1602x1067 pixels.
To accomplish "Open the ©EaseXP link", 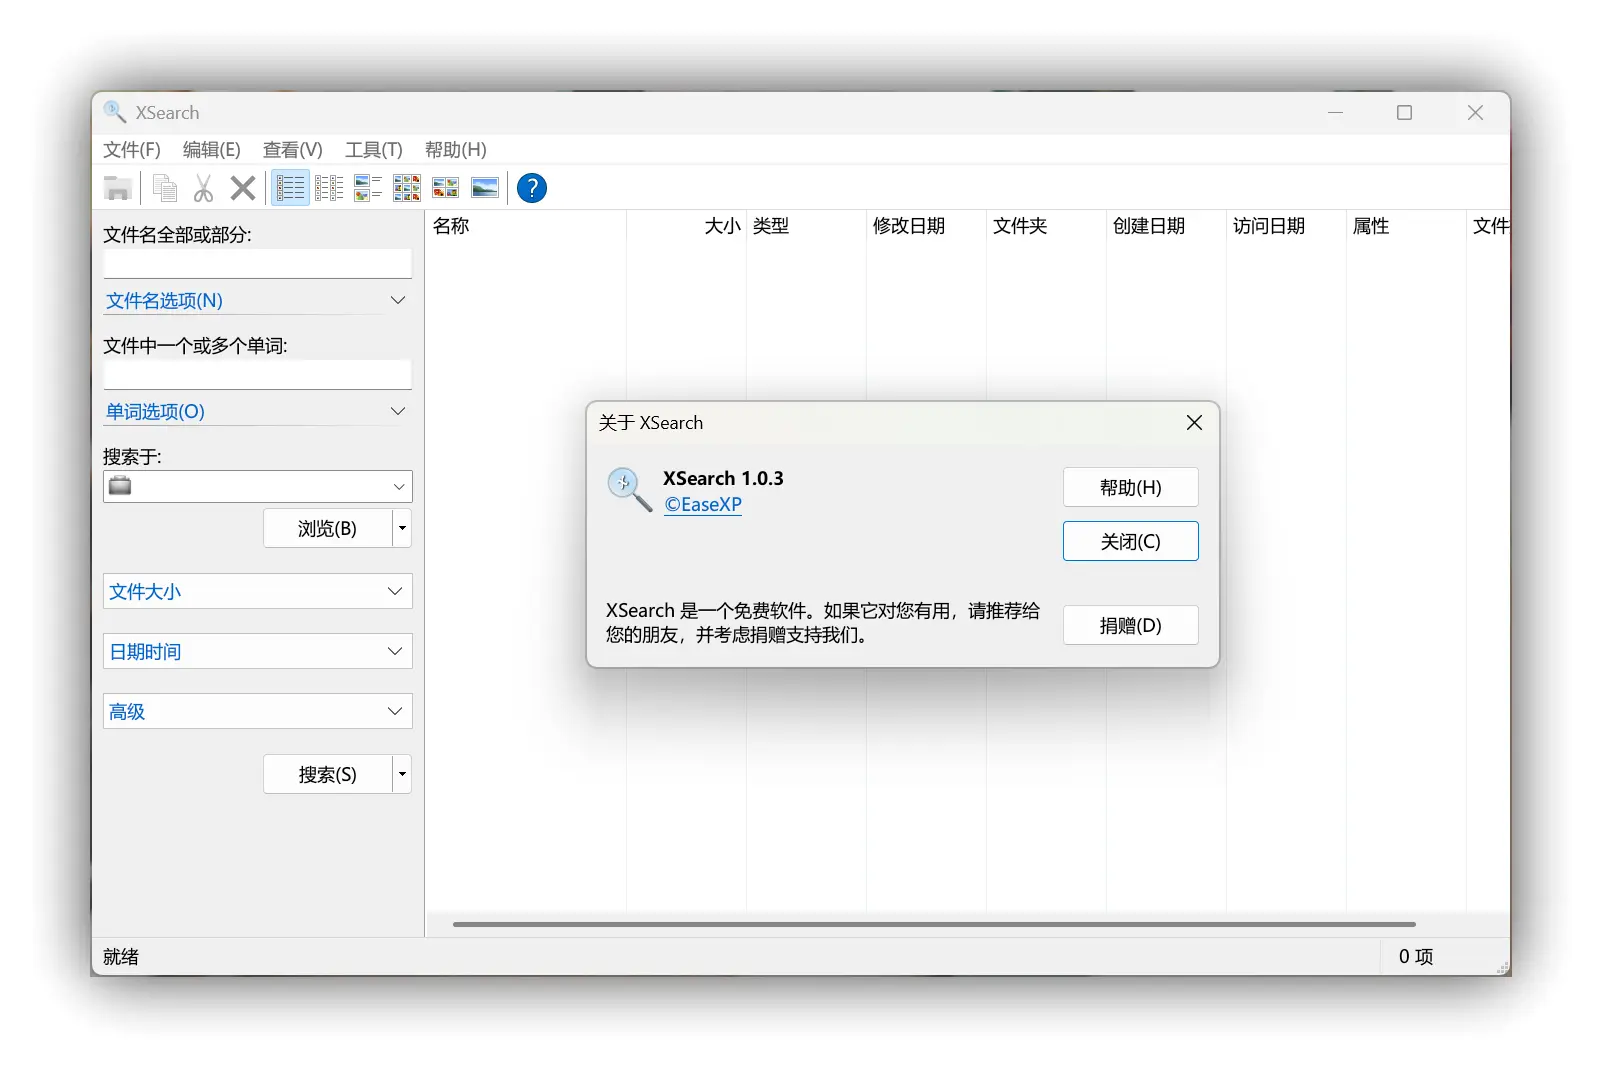I will [703, 505].
